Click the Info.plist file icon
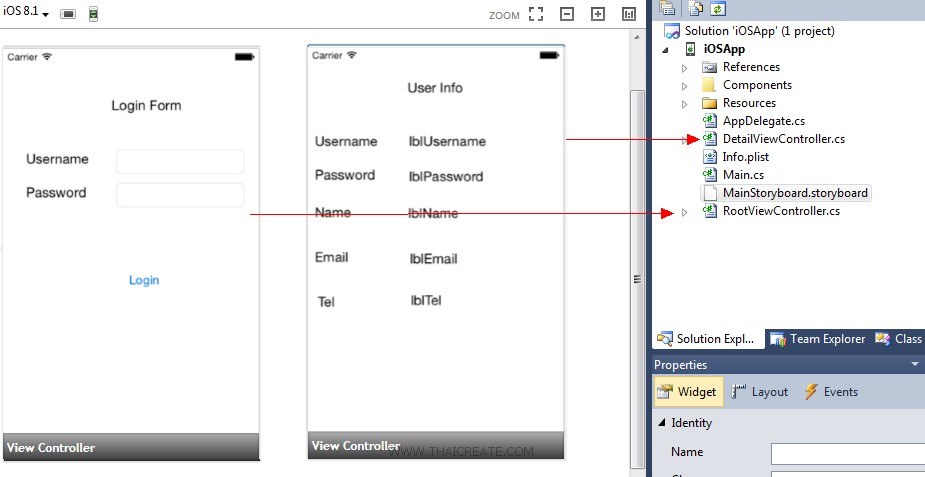The width and height of the screenshot is (925, 477). [x=710, y=157]
